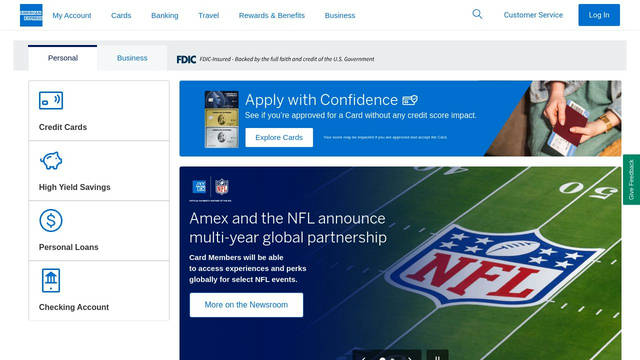Click the Apply with Confidence heading
This screenshot has width=640, height=360.
tap(321, 100)
